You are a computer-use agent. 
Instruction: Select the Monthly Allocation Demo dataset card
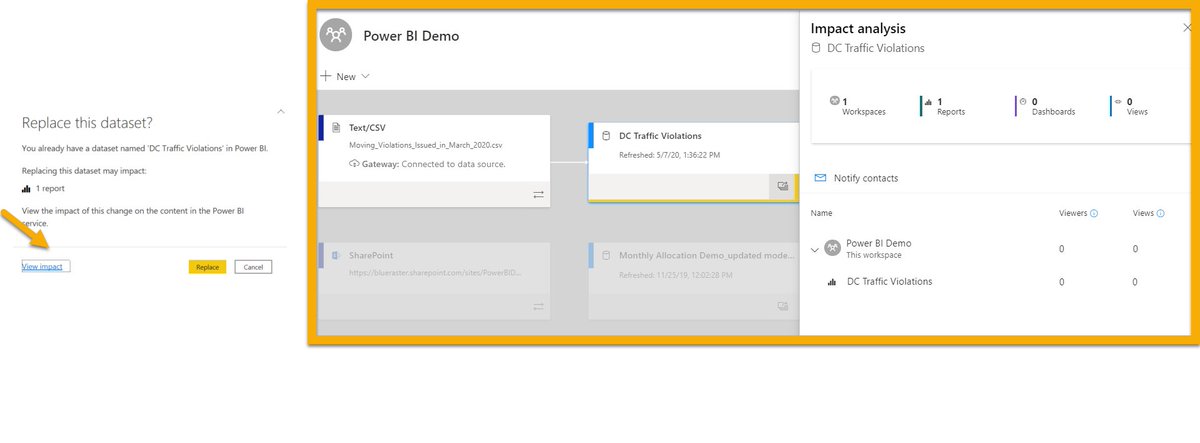[x=693, y=281]
